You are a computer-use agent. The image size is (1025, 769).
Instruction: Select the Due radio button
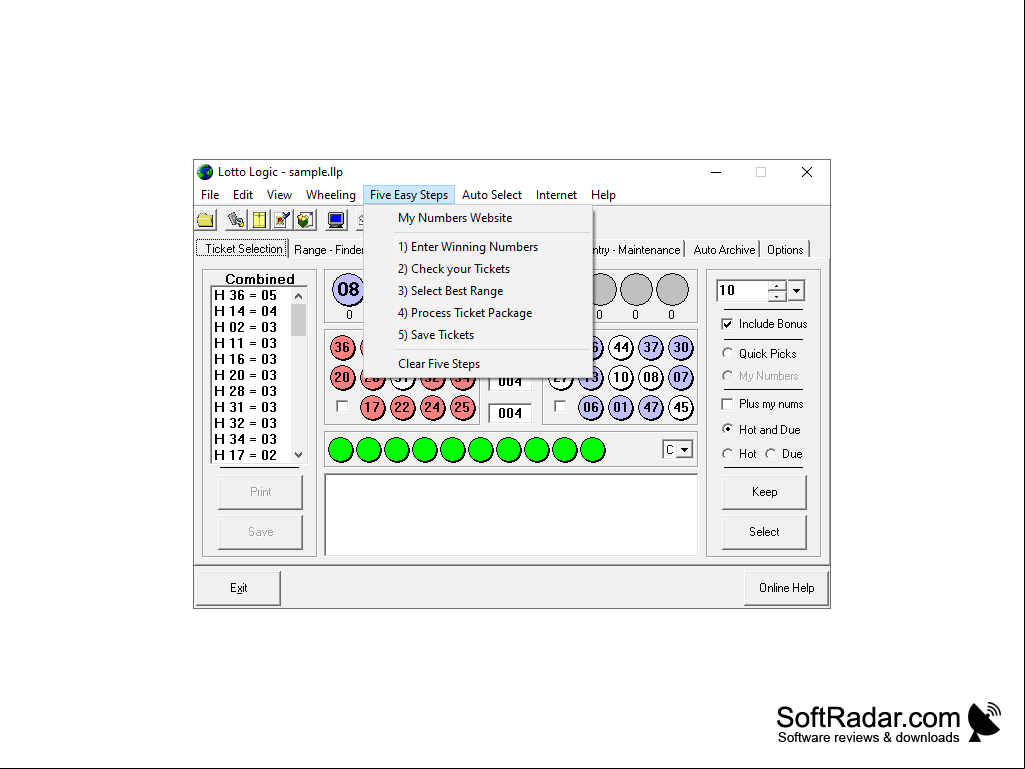coord(771,453)
